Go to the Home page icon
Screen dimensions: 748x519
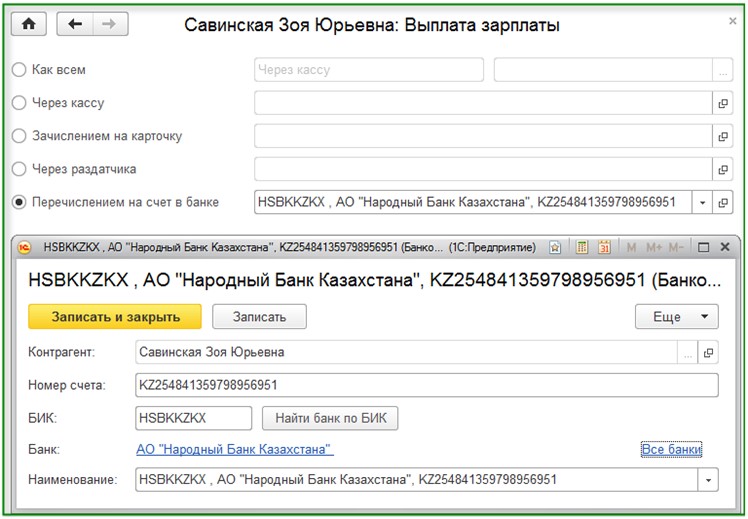pos(29,24)
